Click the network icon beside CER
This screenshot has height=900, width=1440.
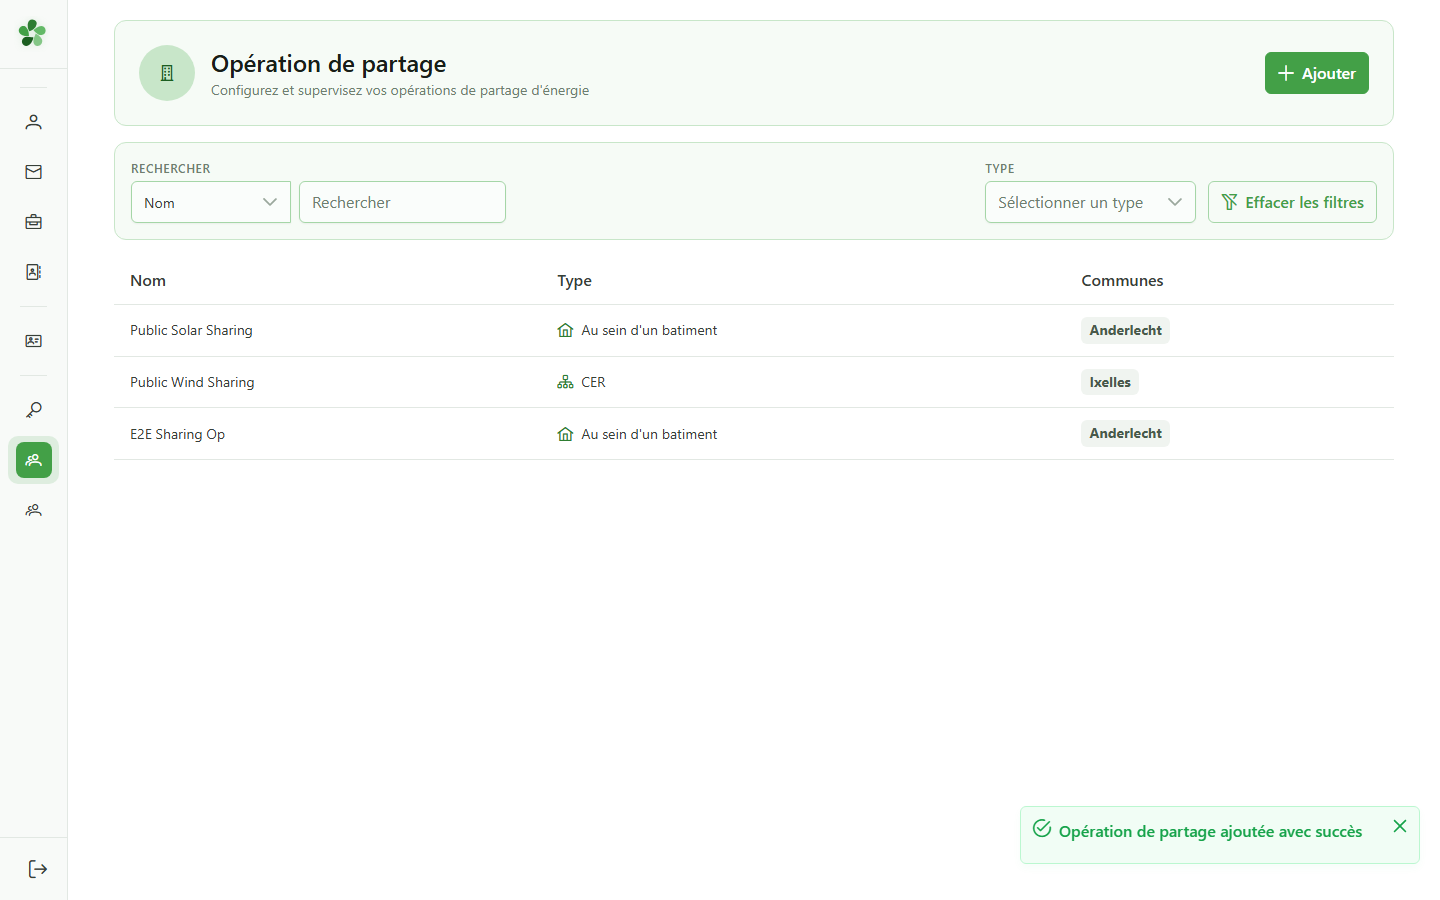pos(565,382)
